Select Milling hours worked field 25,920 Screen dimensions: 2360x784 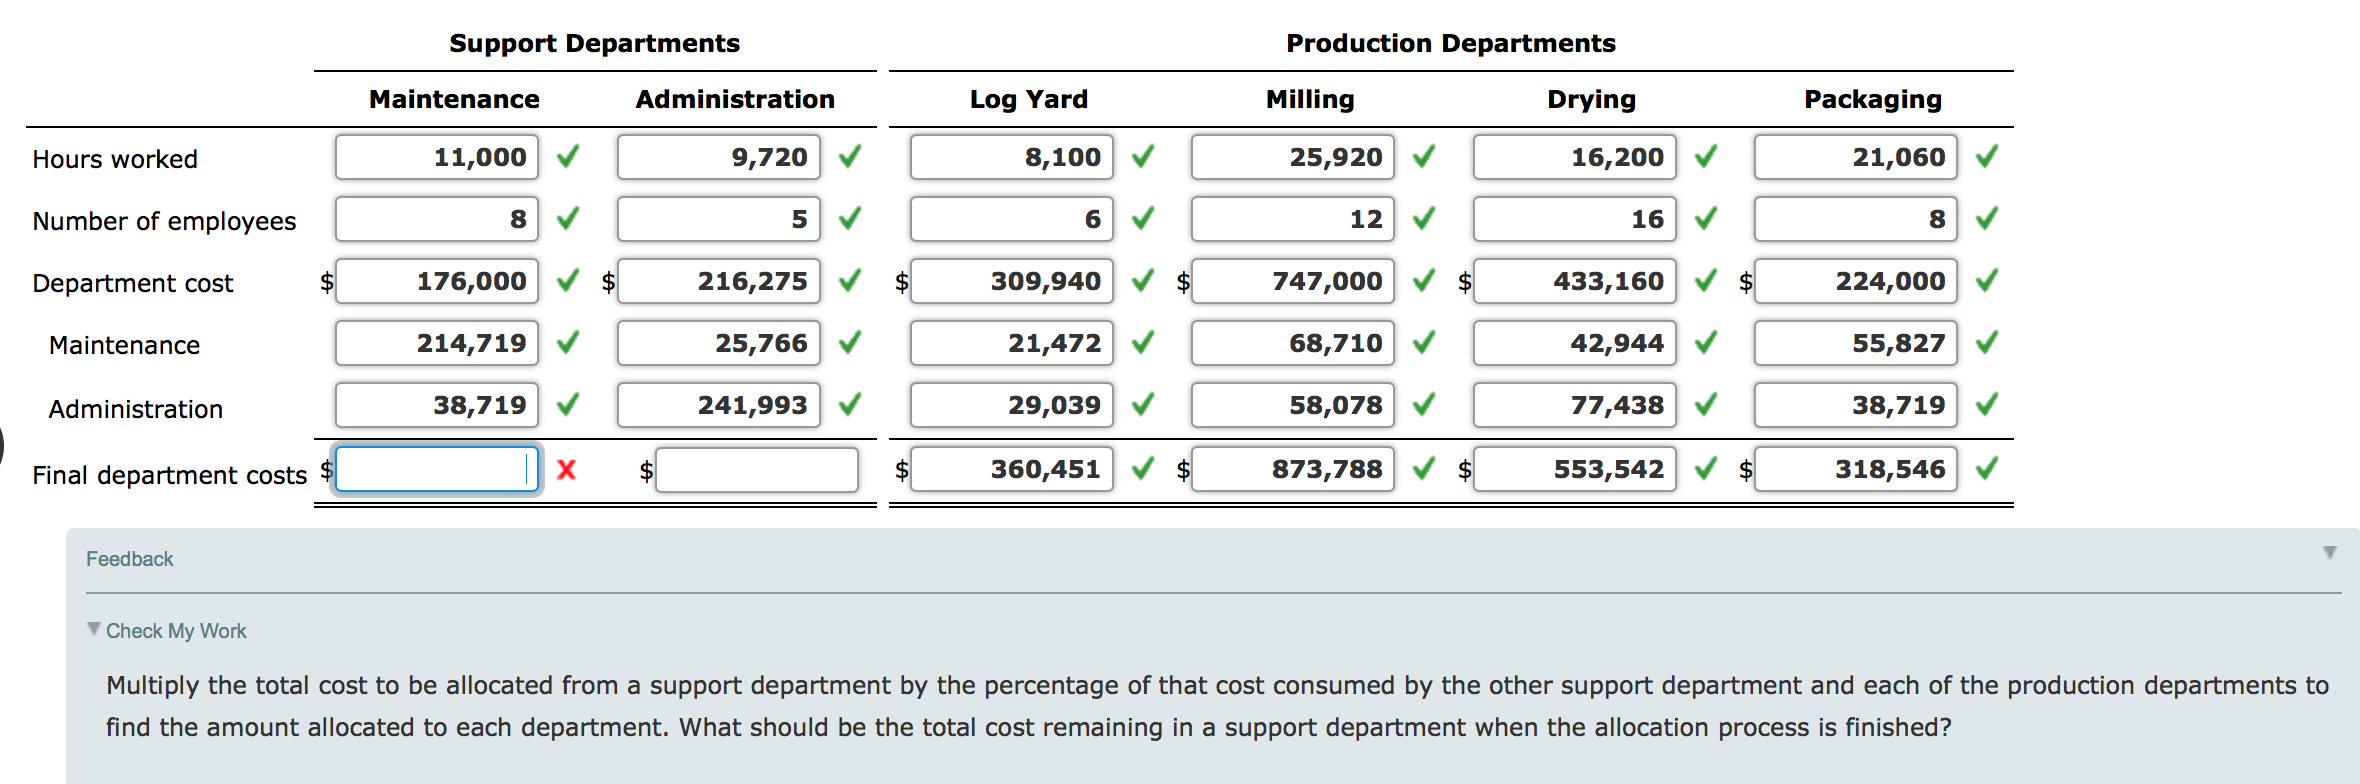tap(1293, 157)
